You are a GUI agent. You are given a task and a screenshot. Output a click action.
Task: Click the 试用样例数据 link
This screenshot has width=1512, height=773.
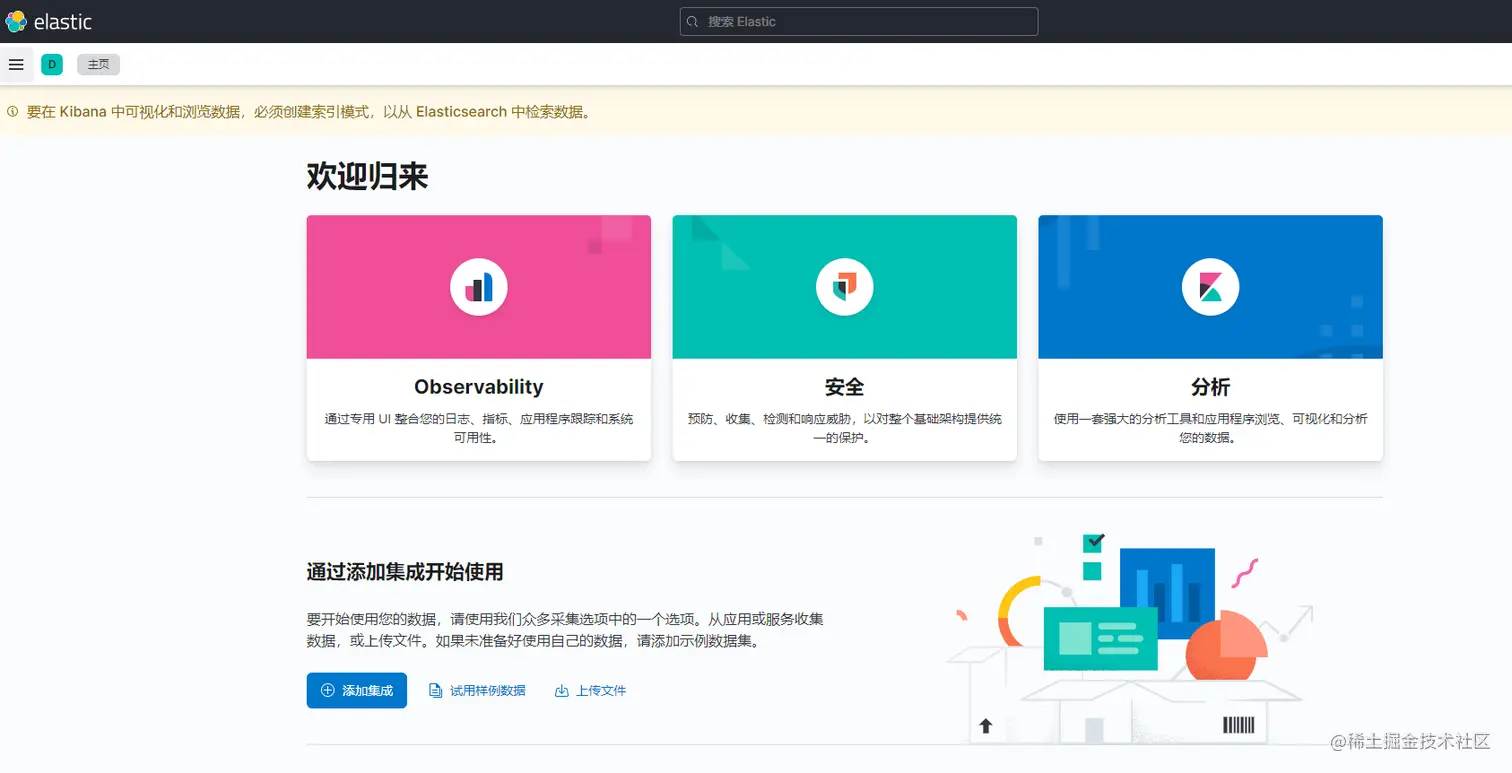487,690
